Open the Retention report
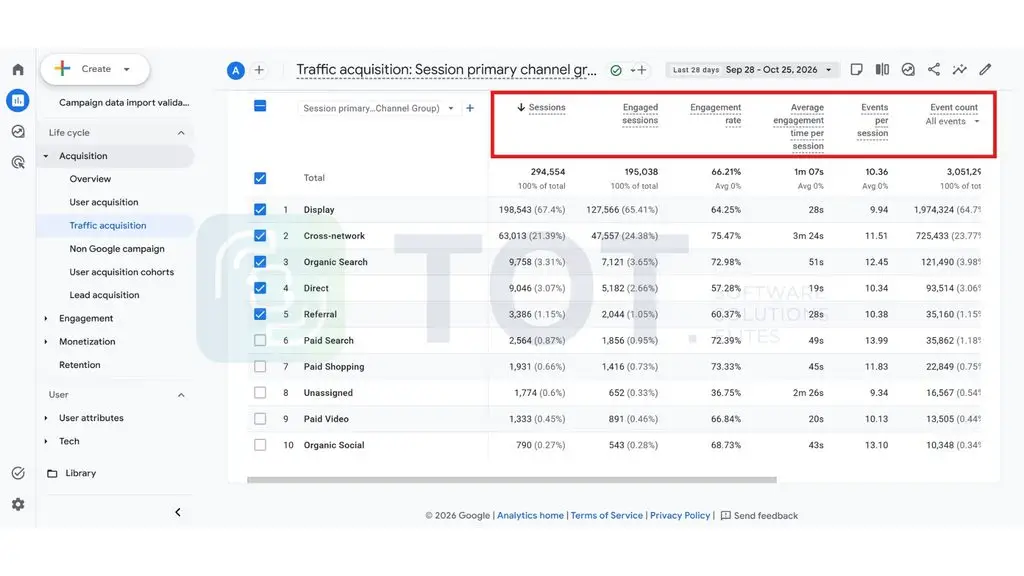The image size is (1024, 576). pos(80,365)
